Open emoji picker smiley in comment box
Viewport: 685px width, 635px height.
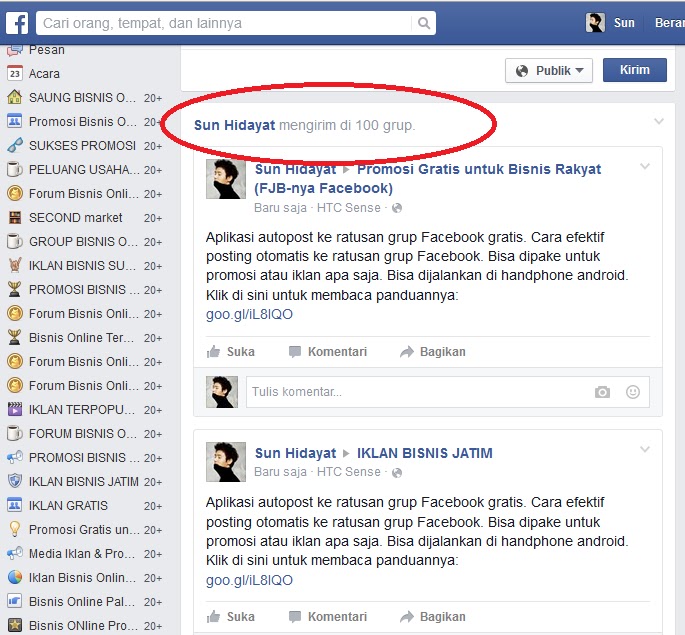(633, 392)
